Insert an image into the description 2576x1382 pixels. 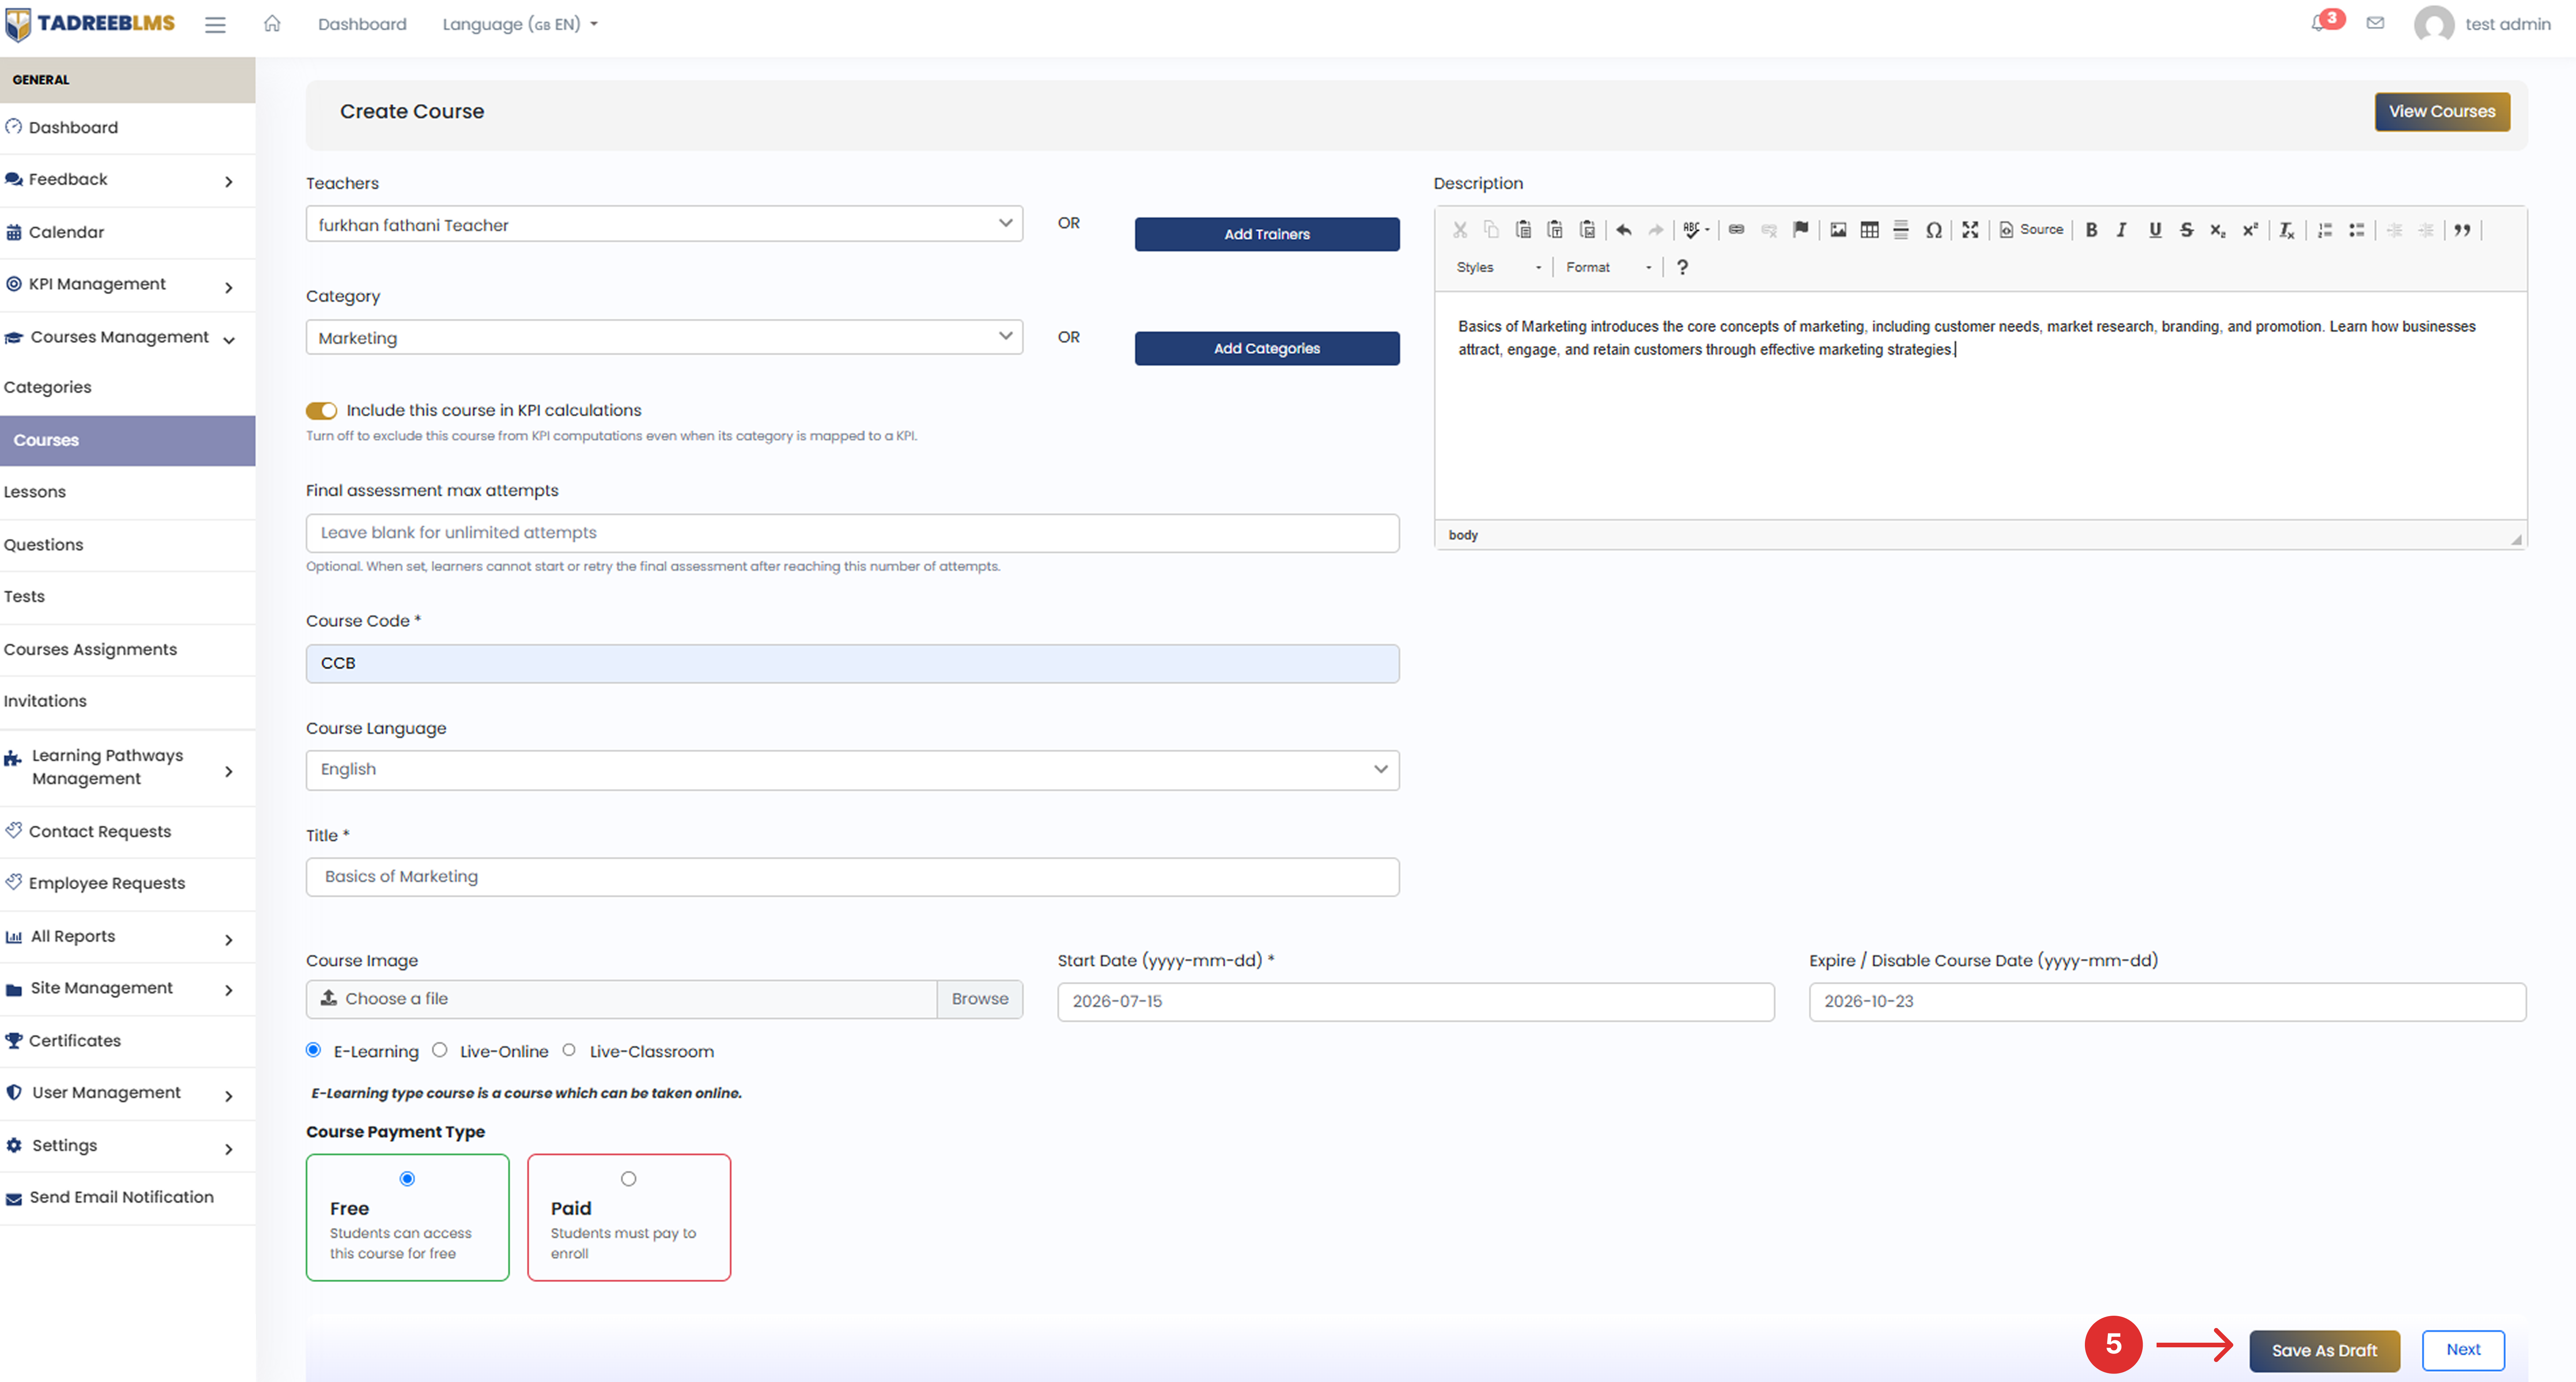pos(1838,230)
